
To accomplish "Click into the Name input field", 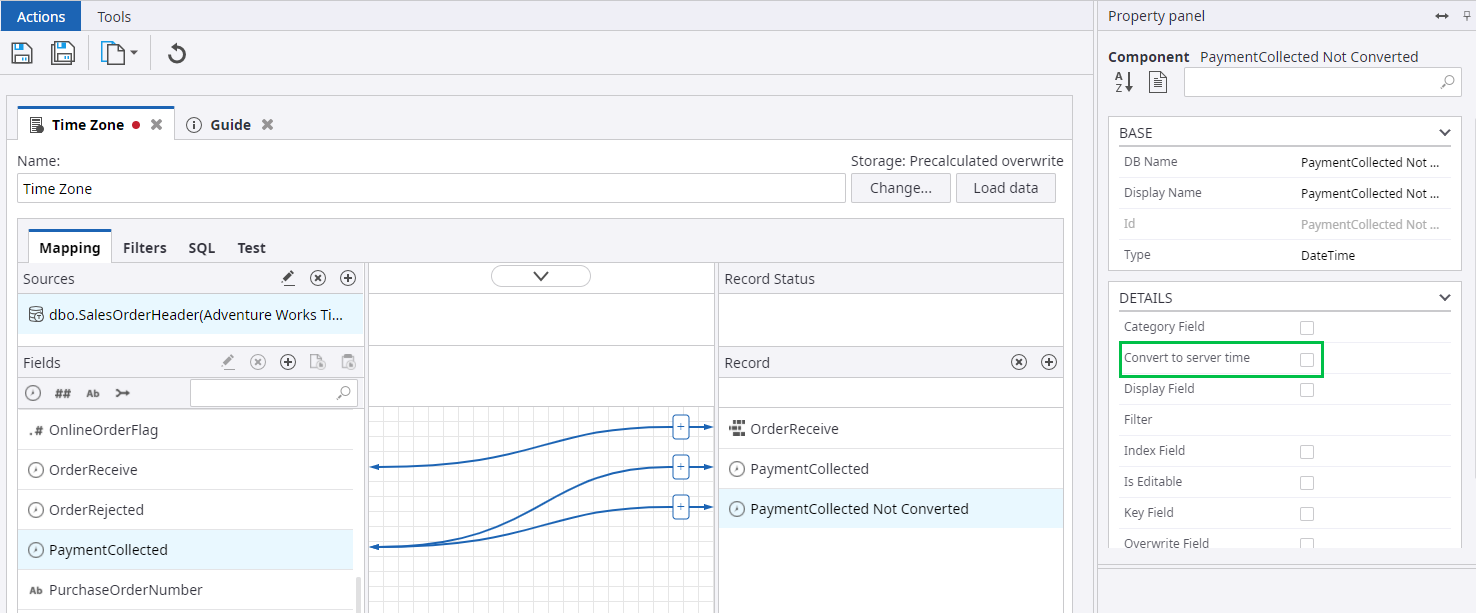I will tap(430, 188).
